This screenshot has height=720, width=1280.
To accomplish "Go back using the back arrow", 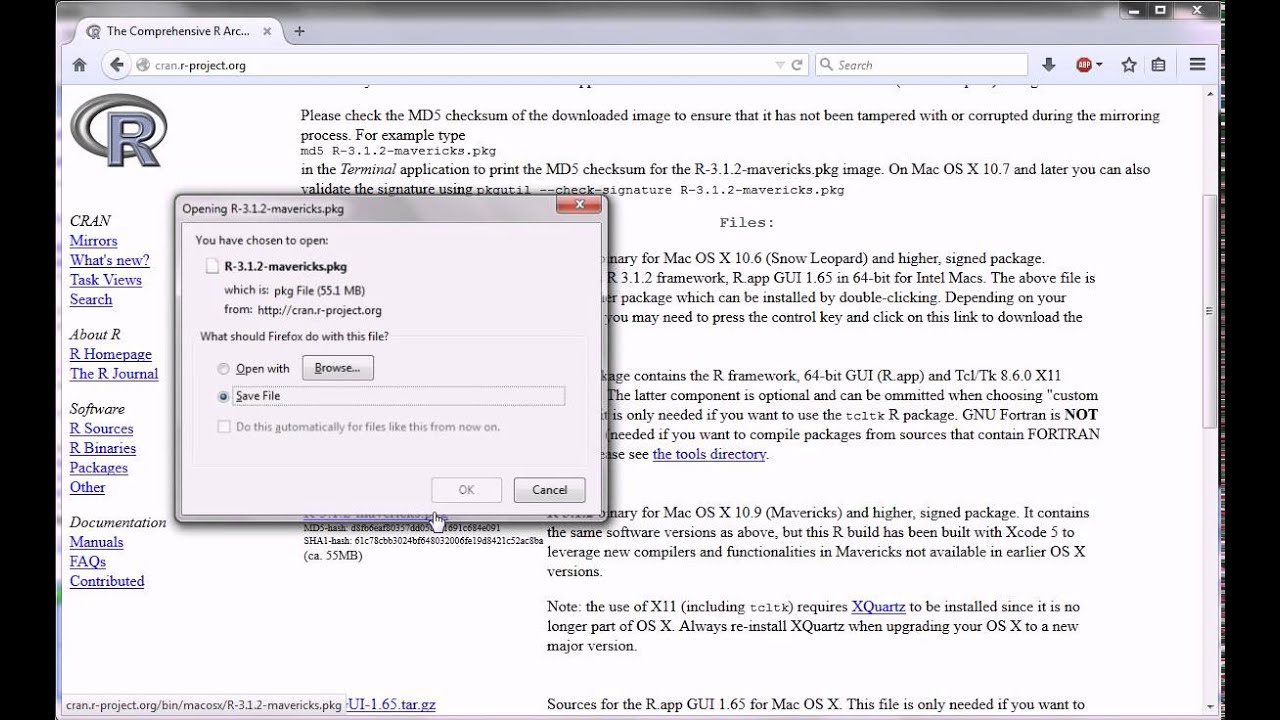I will (x=117, y=65).
